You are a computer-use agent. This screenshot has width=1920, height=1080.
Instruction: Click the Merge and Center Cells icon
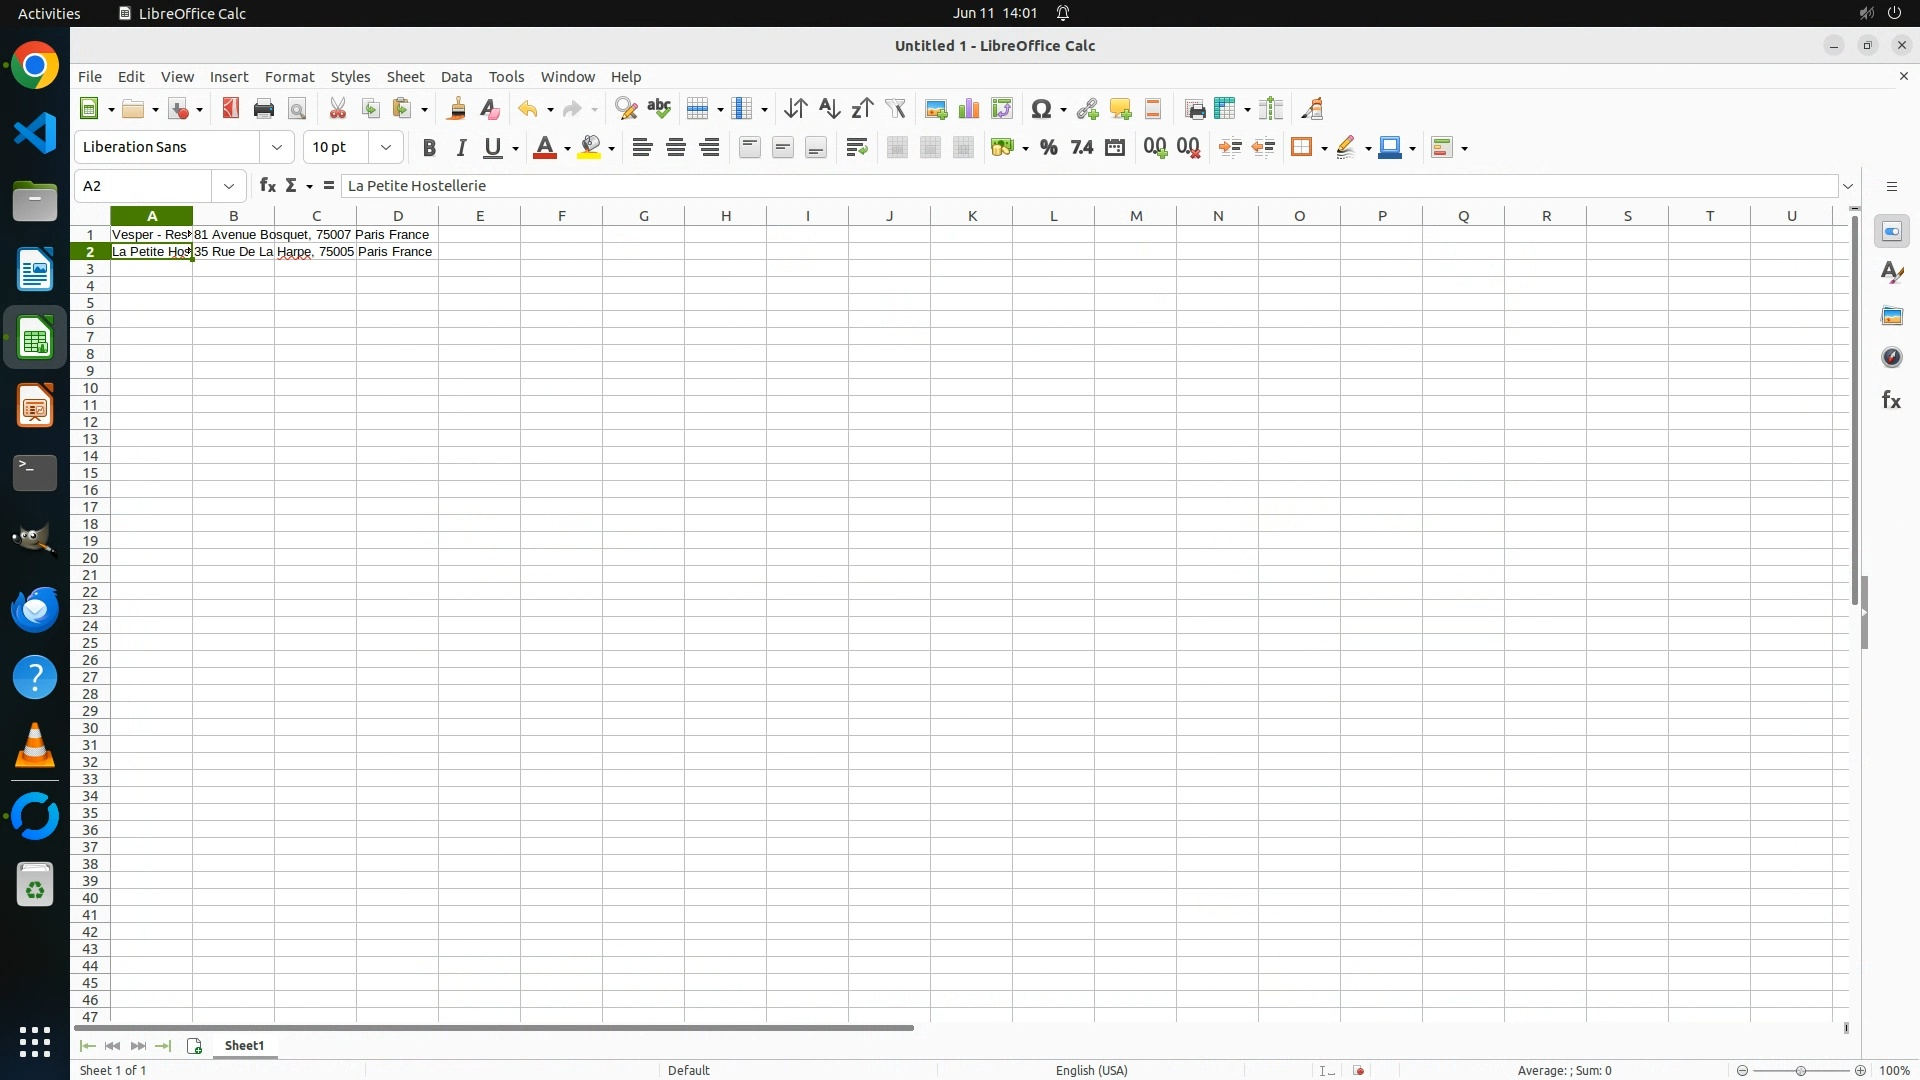click(897, 148)
